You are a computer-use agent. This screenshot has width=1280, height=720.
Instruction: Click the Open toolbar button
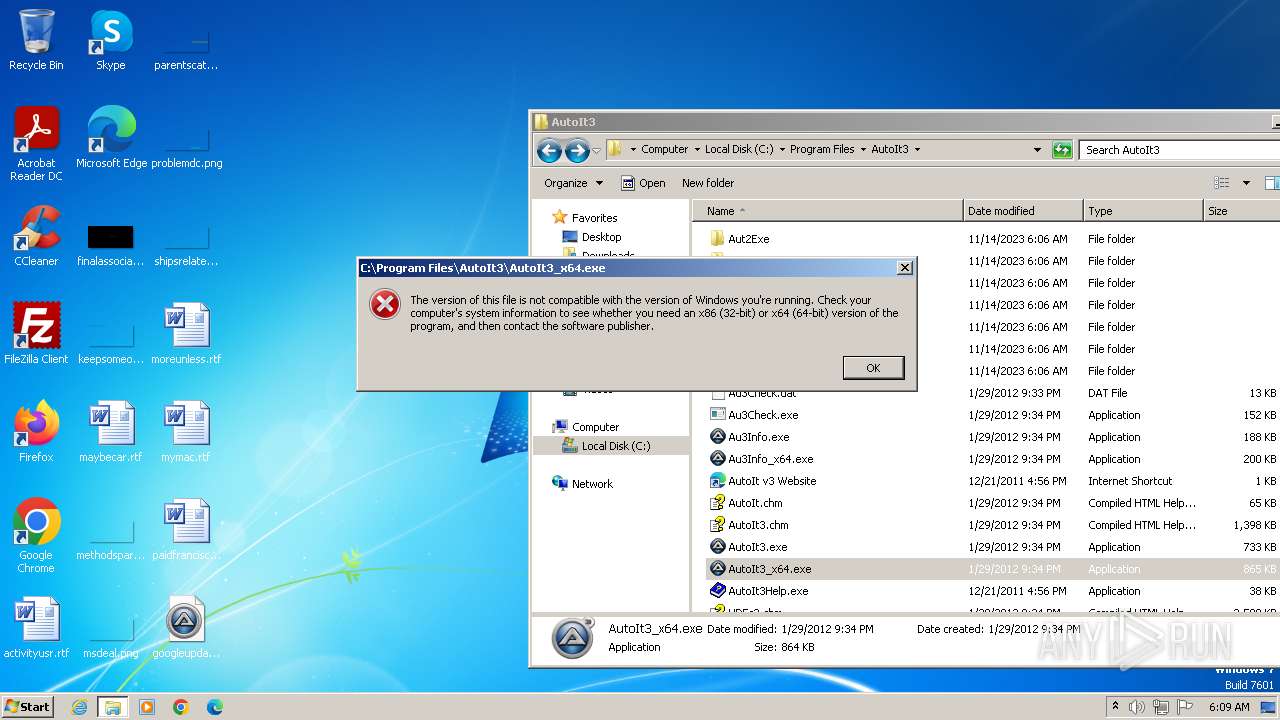click(643, 183)
